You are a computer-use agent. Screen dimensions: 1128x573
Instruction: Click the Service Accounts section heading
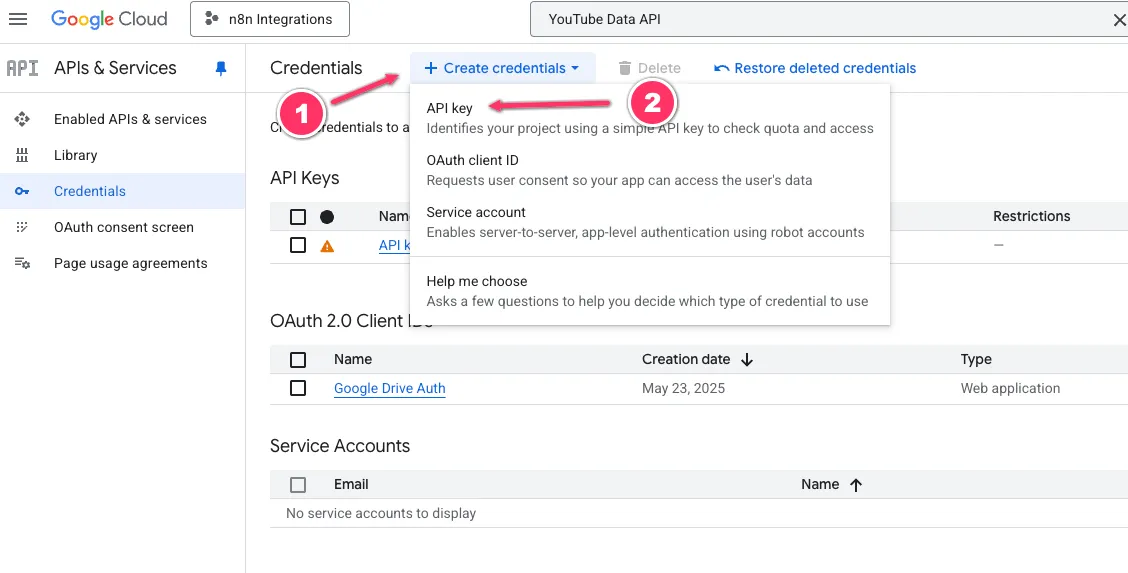click(x=340, y=446)
